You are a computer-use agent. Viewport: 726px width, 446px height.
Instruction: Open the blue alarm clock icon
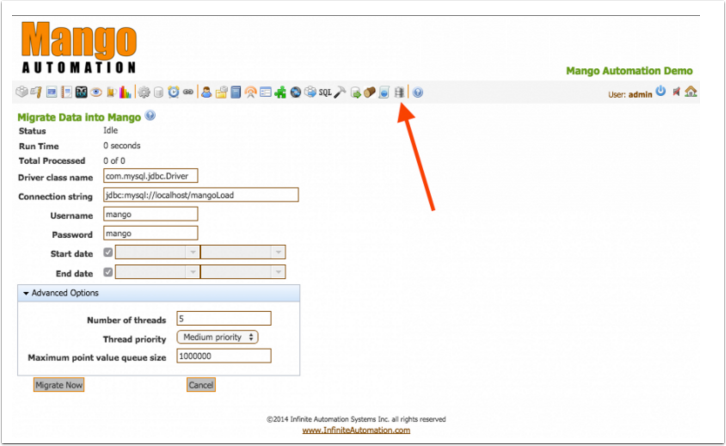pos(173,92)
